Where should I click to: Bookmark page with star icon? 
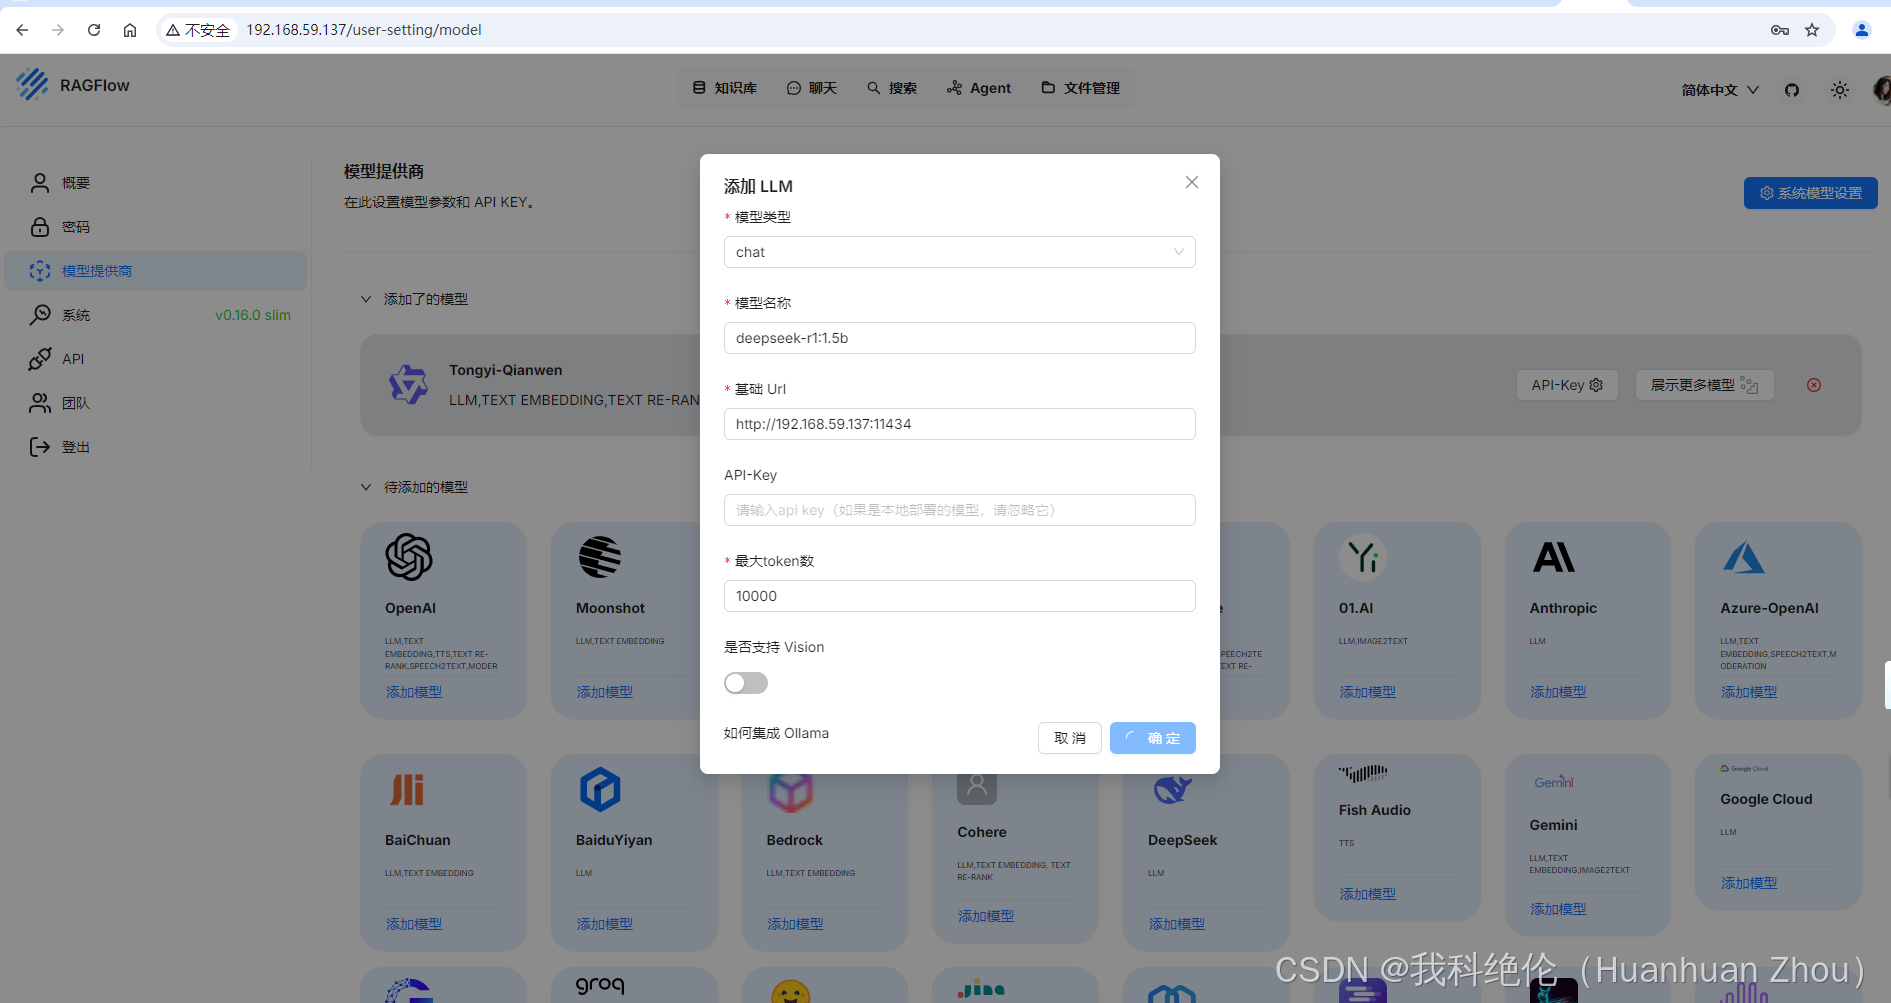tap(1812, 30)
